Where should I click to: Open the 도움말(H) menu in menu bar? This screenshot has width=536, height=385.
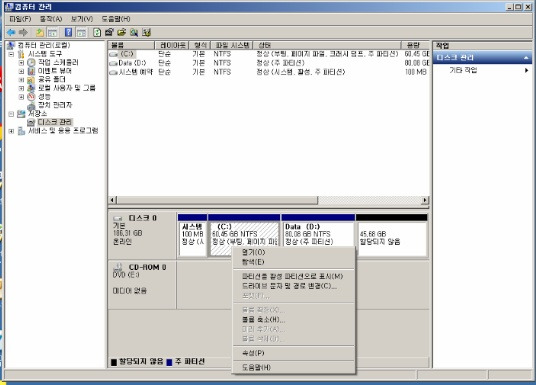tap(116, 19)
